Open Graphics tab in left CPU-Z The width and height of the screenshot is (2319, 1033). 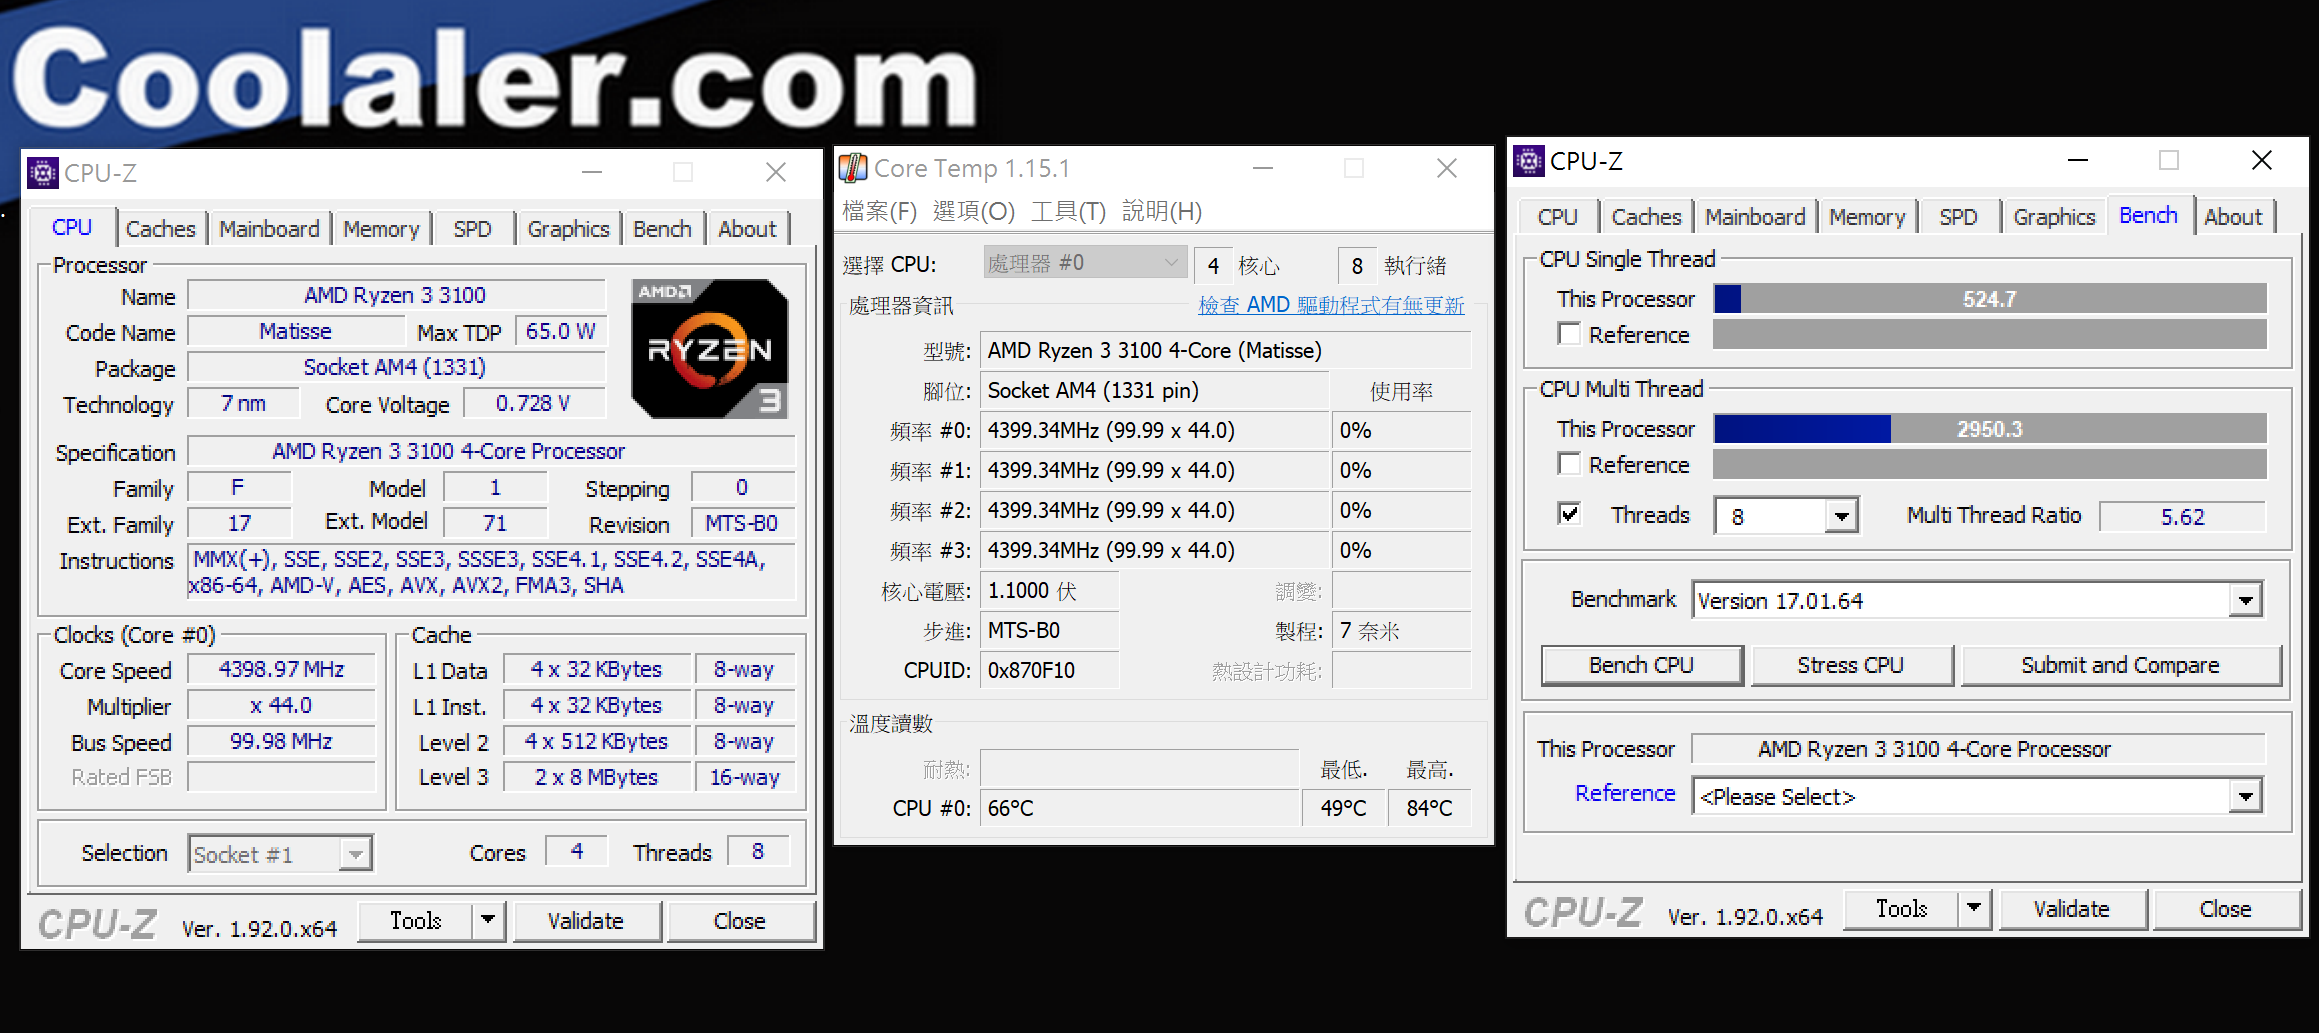click(x=568, y=229)
